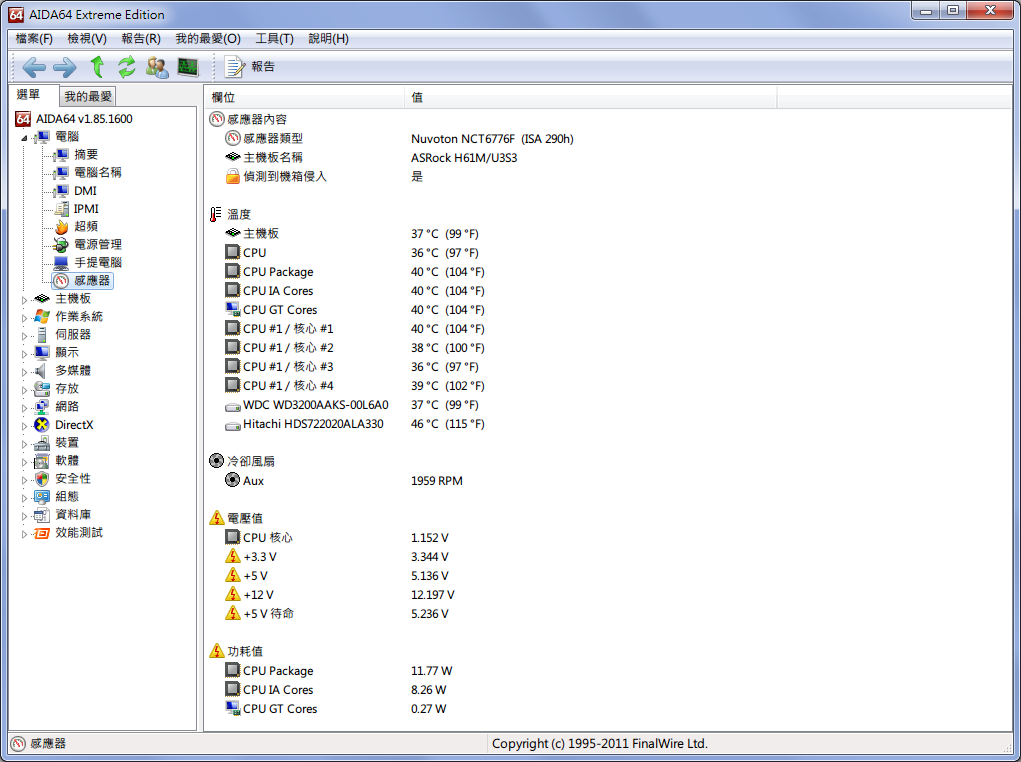The image size is (1021, 762).
Task: Select AIDA64 v1.85.1600 root node
Action: tap(84, 119)
